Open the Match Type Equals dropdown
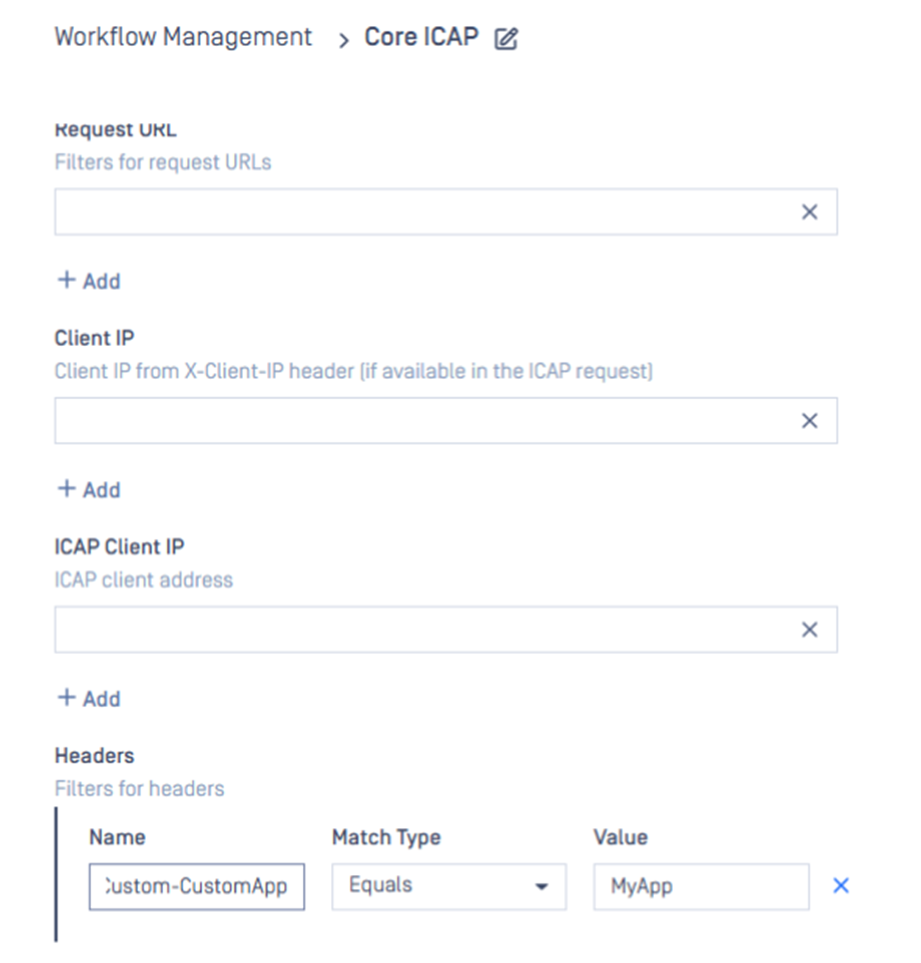Image resolution: width=921 pixels, height=963 pixels. coord(449,887)
